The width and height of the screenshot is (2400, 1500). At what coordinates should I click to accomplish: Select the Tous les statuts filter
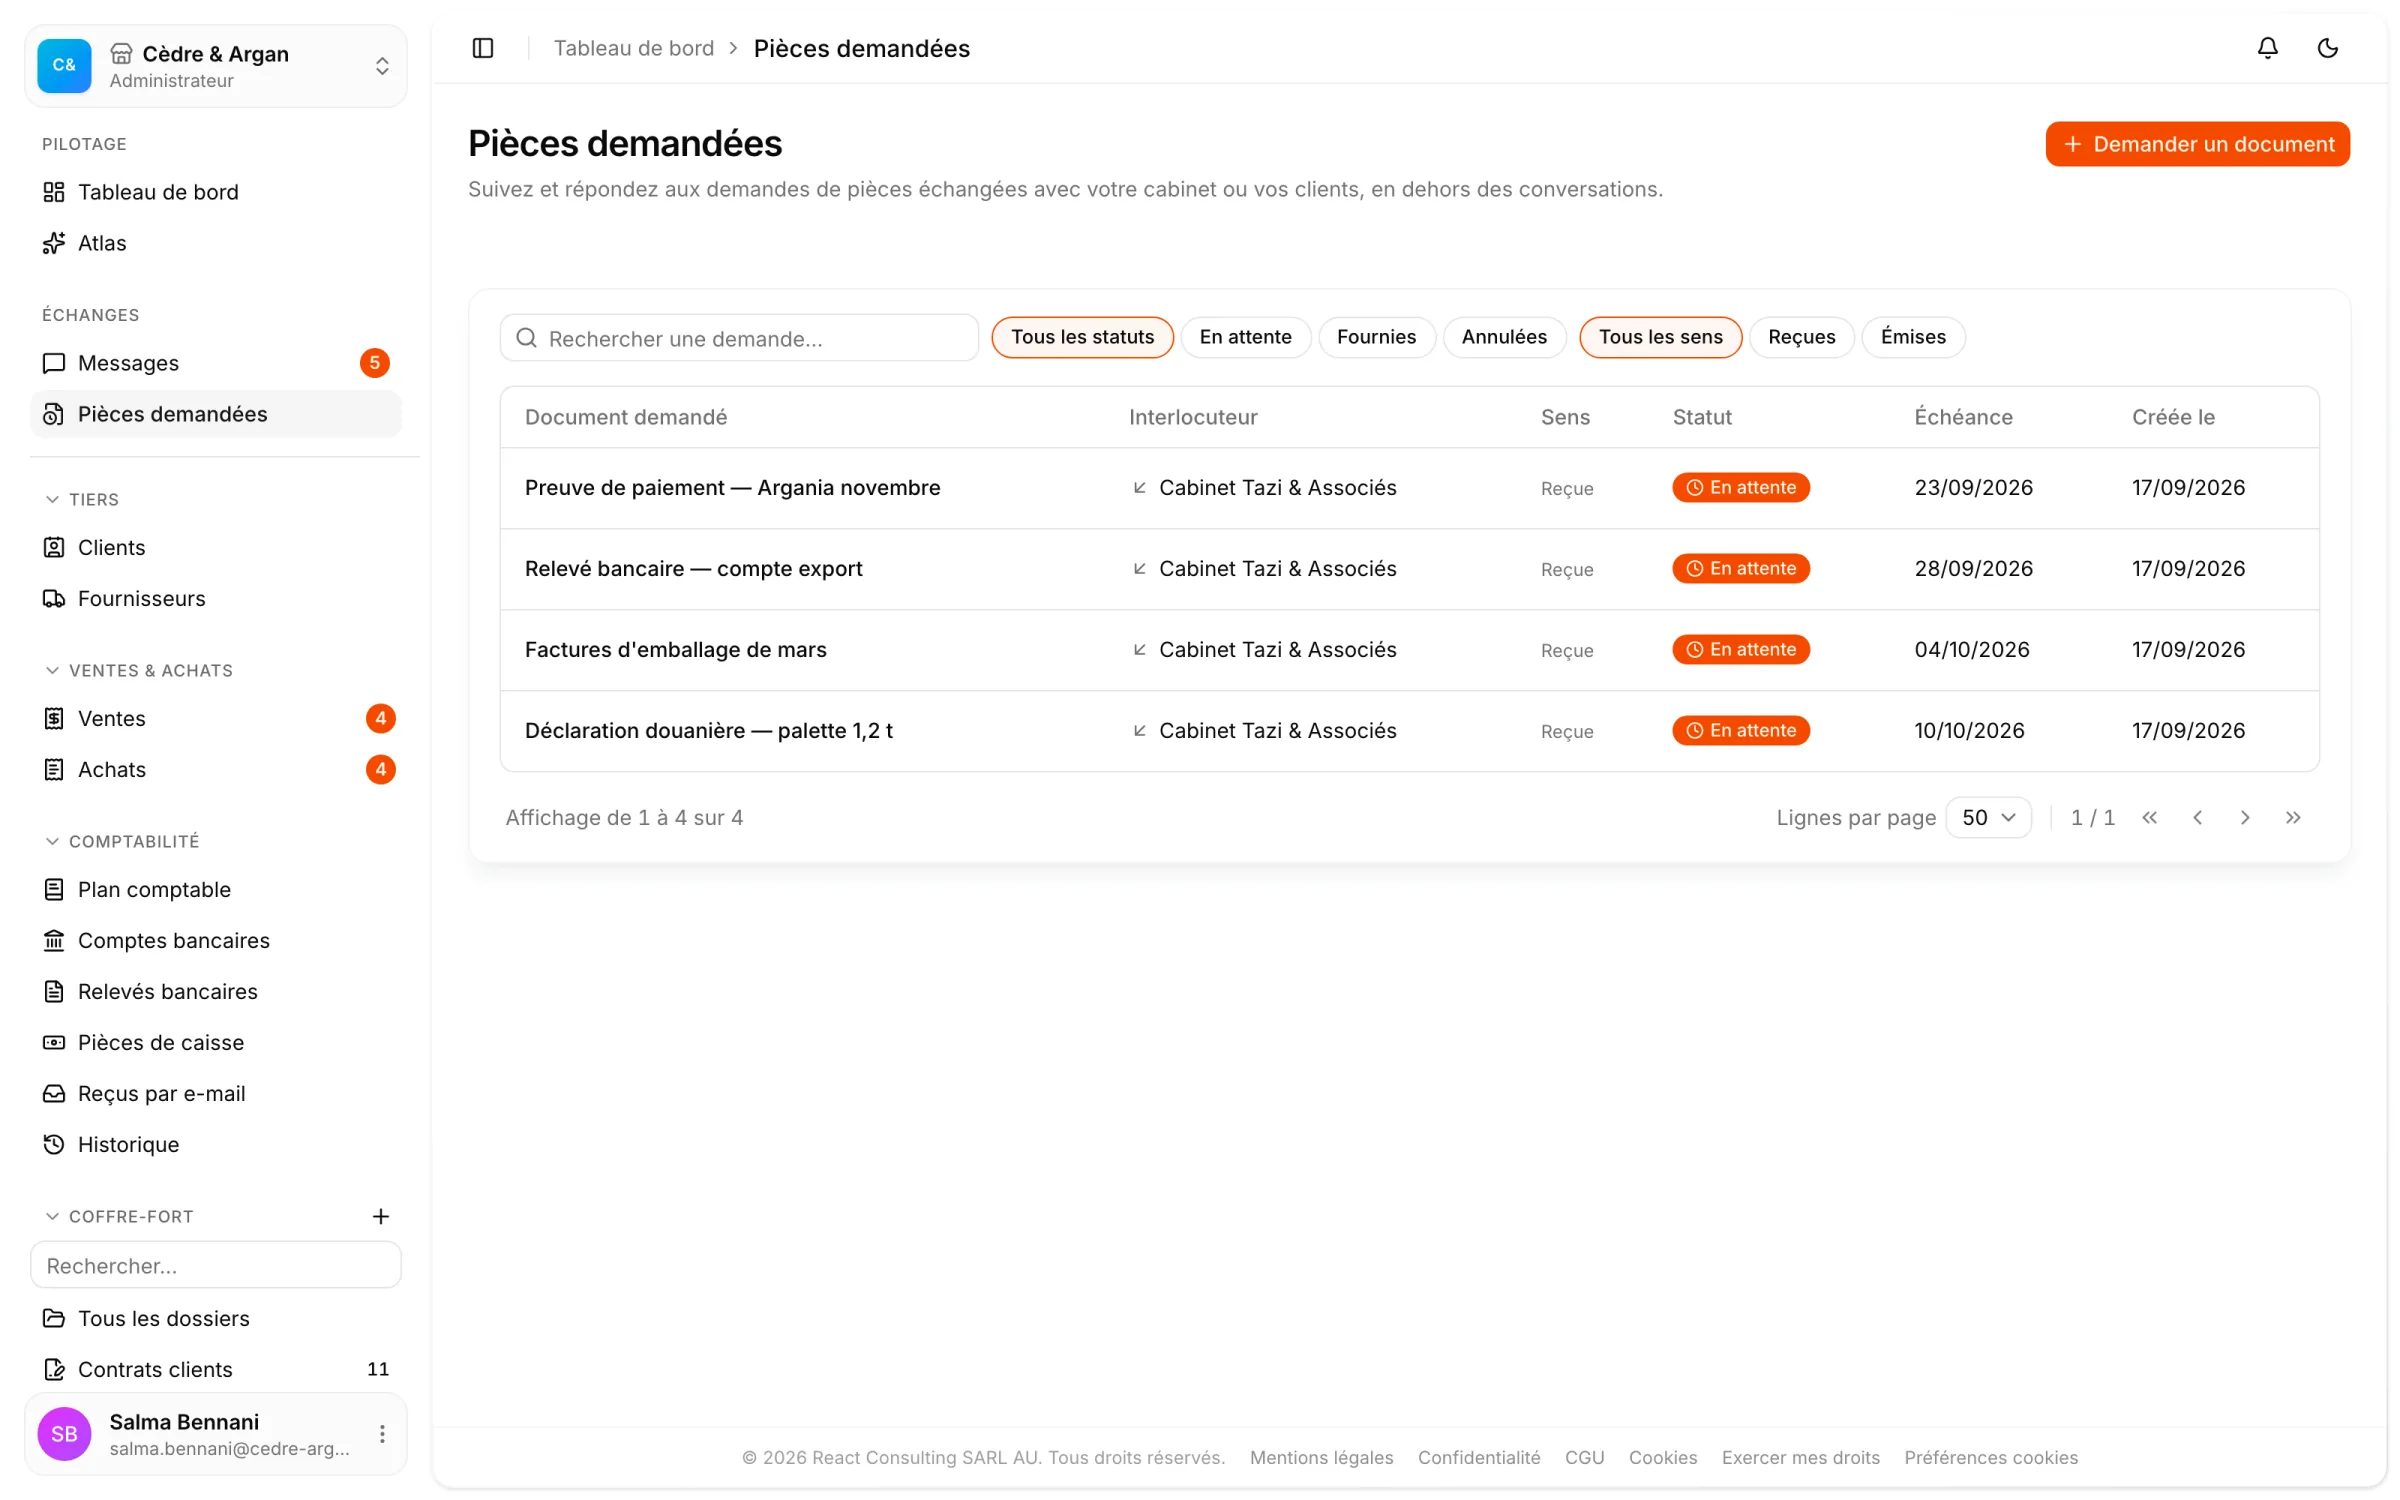1082,337
